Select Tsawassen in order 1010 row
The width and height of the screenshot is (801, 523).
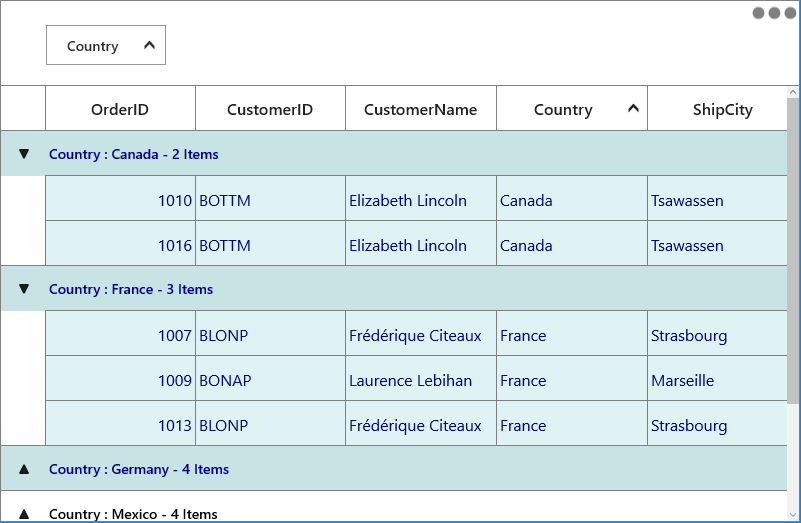(717, 199)
